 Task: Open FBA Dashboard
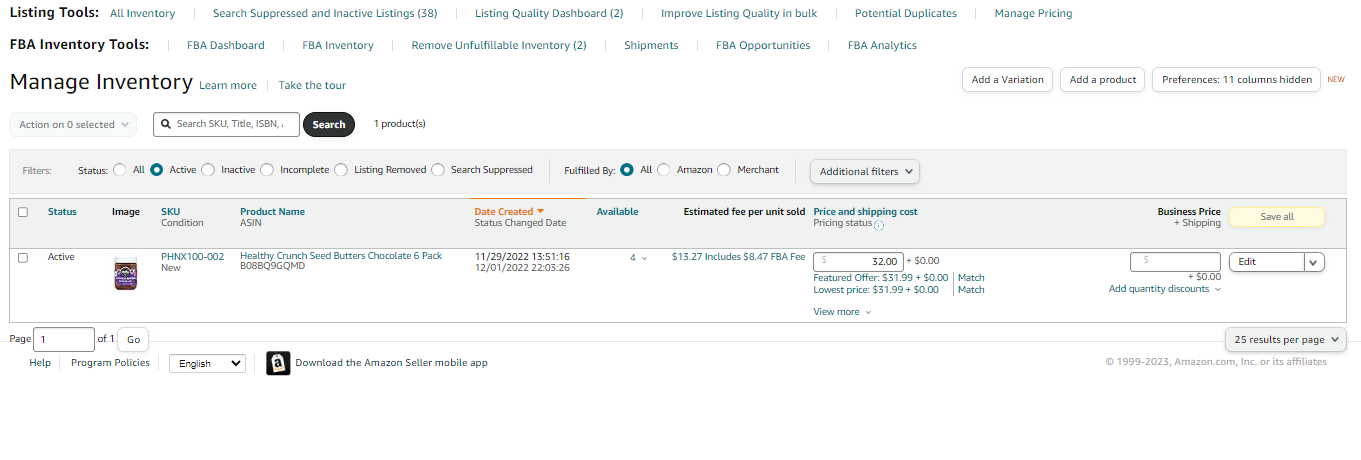pos(226,45)
